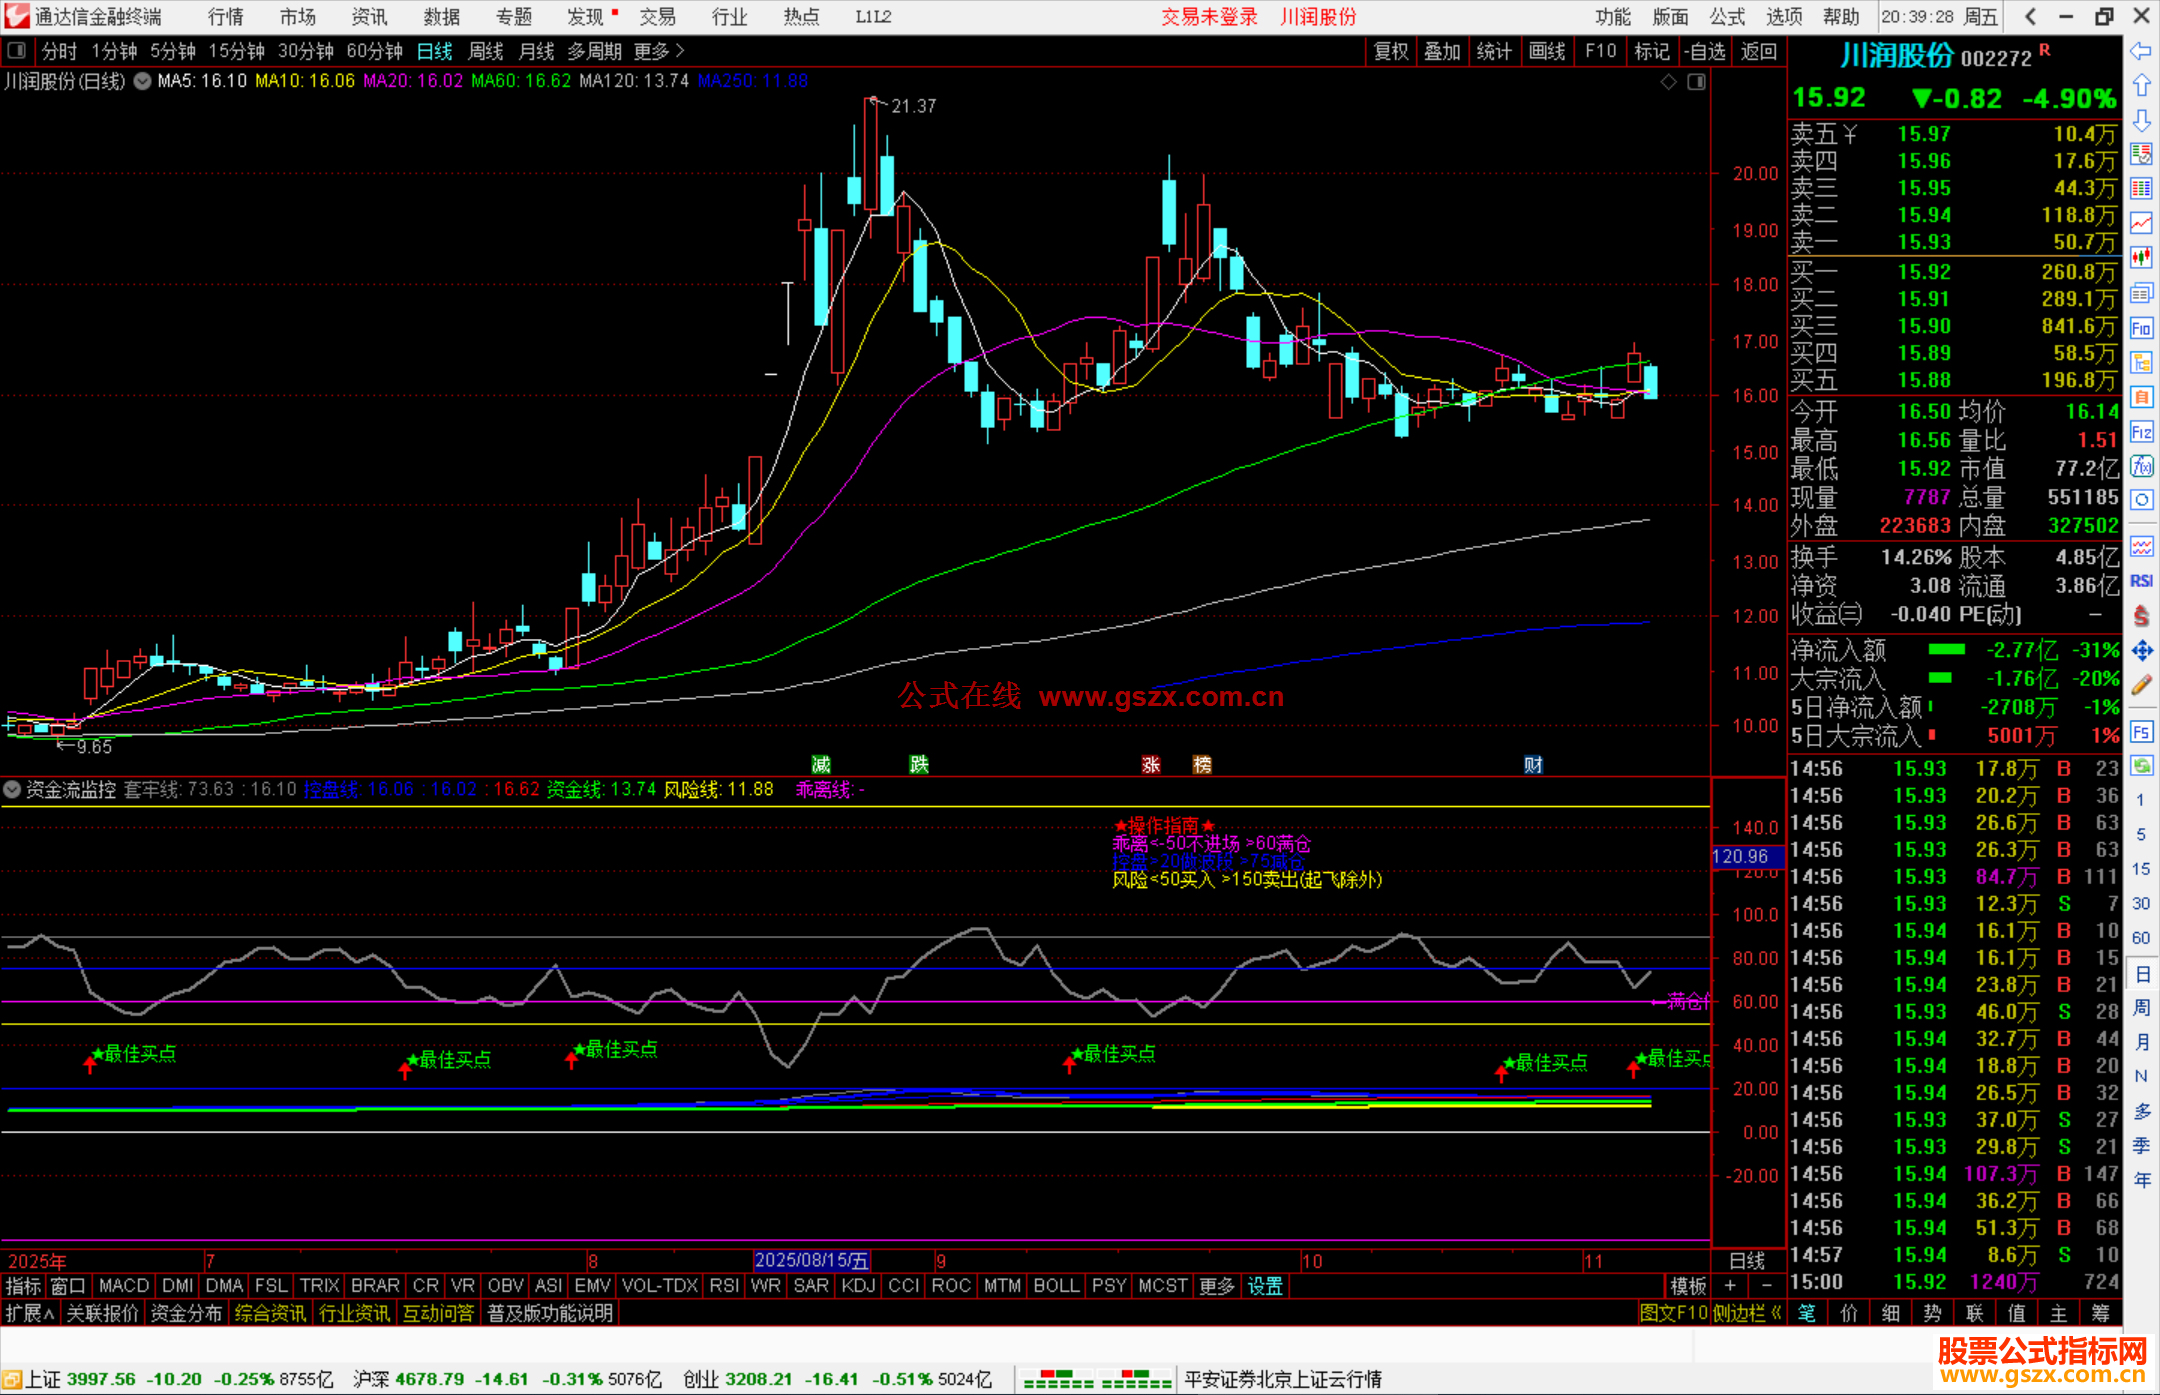Viewport: 2160px width, 1395px height.
Task: Collapse the 侧边栏 sidebar
Action: tap(1746, 1313)
